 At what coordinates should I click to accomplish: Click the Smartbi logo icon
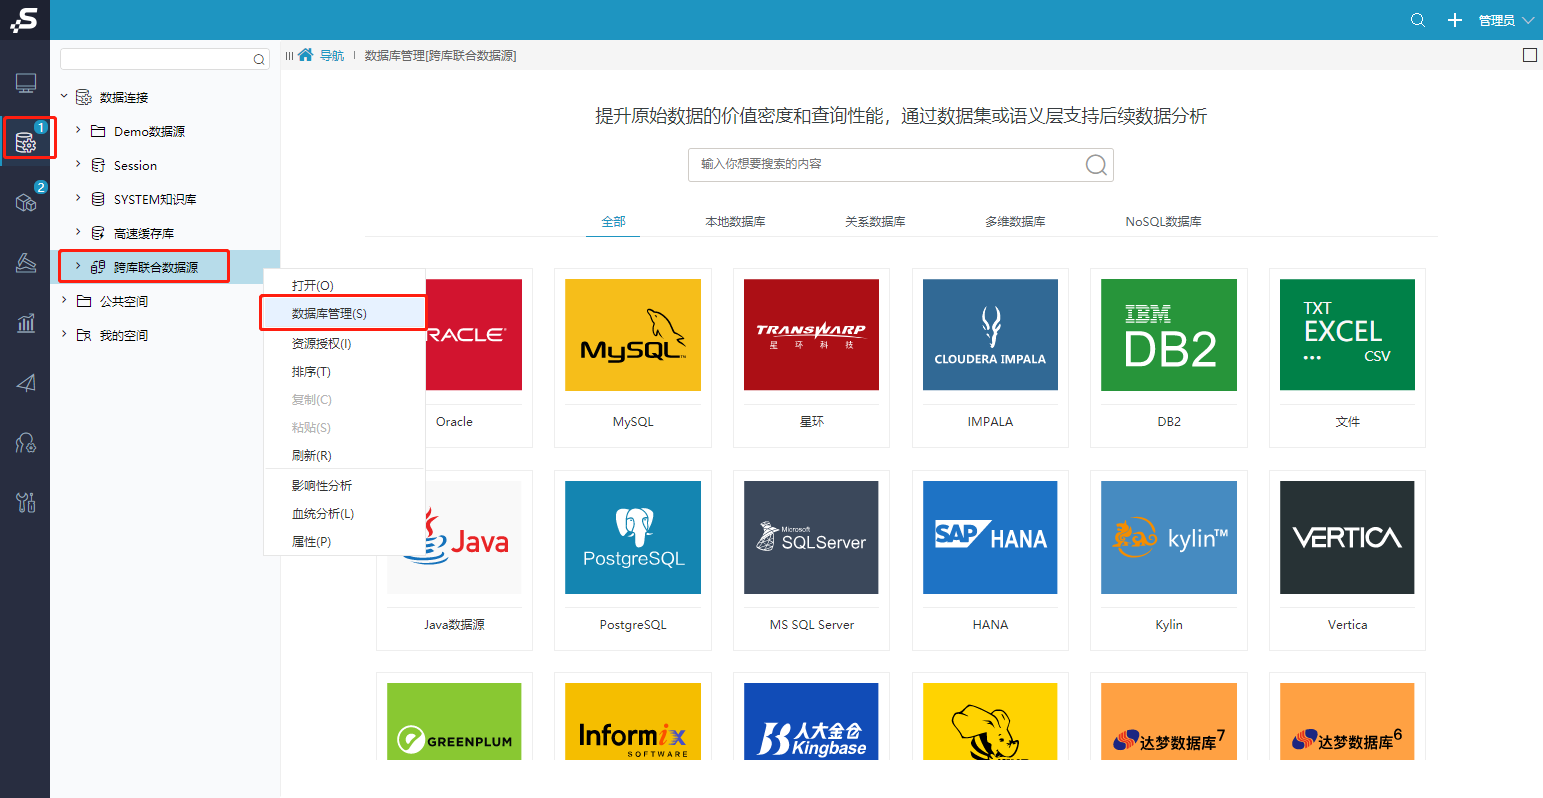tap(25, 20)
